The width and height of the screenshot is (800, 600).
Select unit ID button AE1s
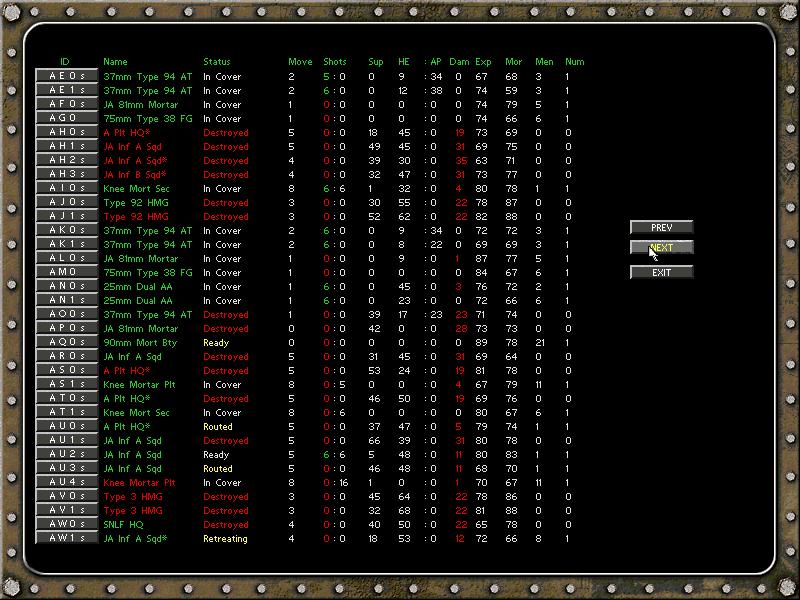tap(66, 90)
